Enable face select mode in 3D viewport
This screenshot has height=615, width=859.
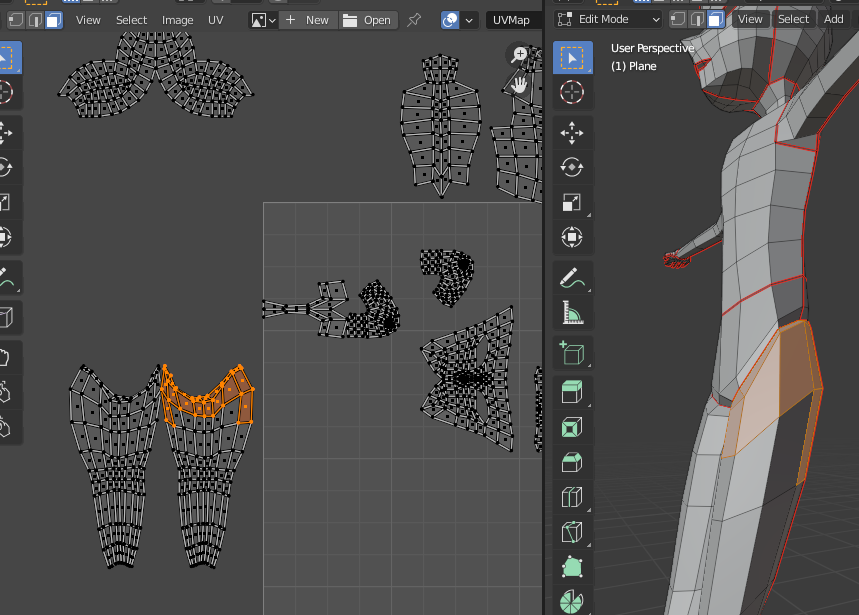click(x=715, y=19)
